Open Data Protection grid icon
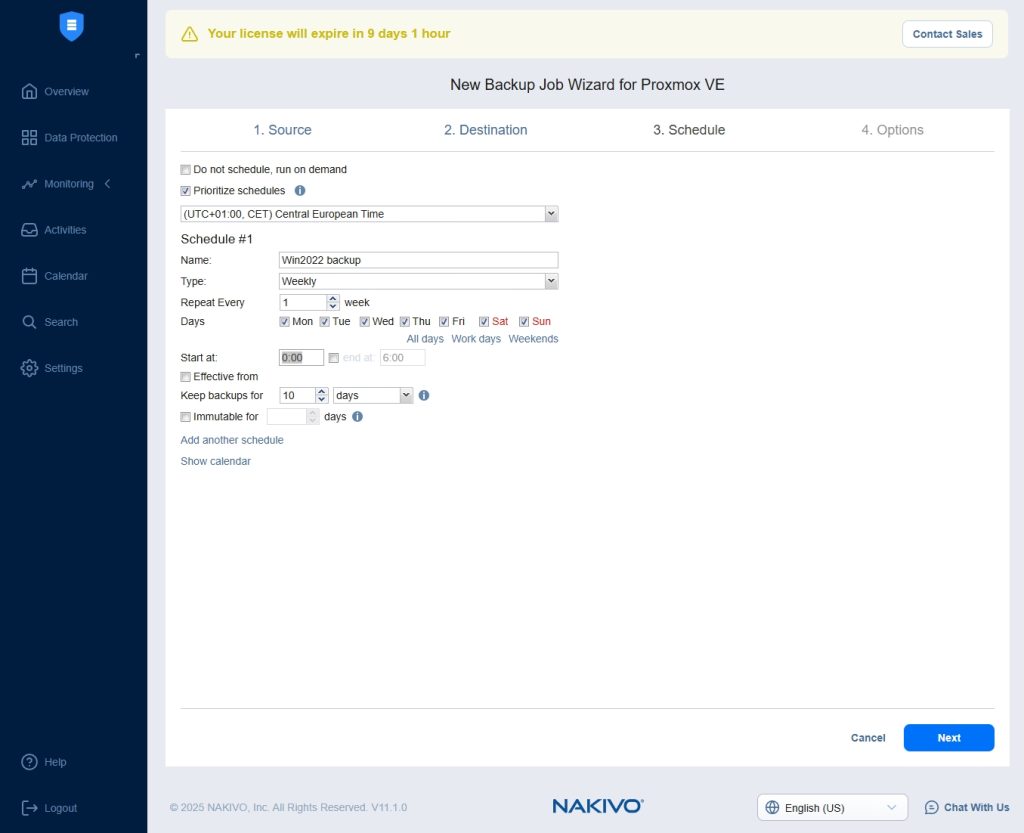Image resolution: width=1024 pixels, height=833 pixels. 30,138
